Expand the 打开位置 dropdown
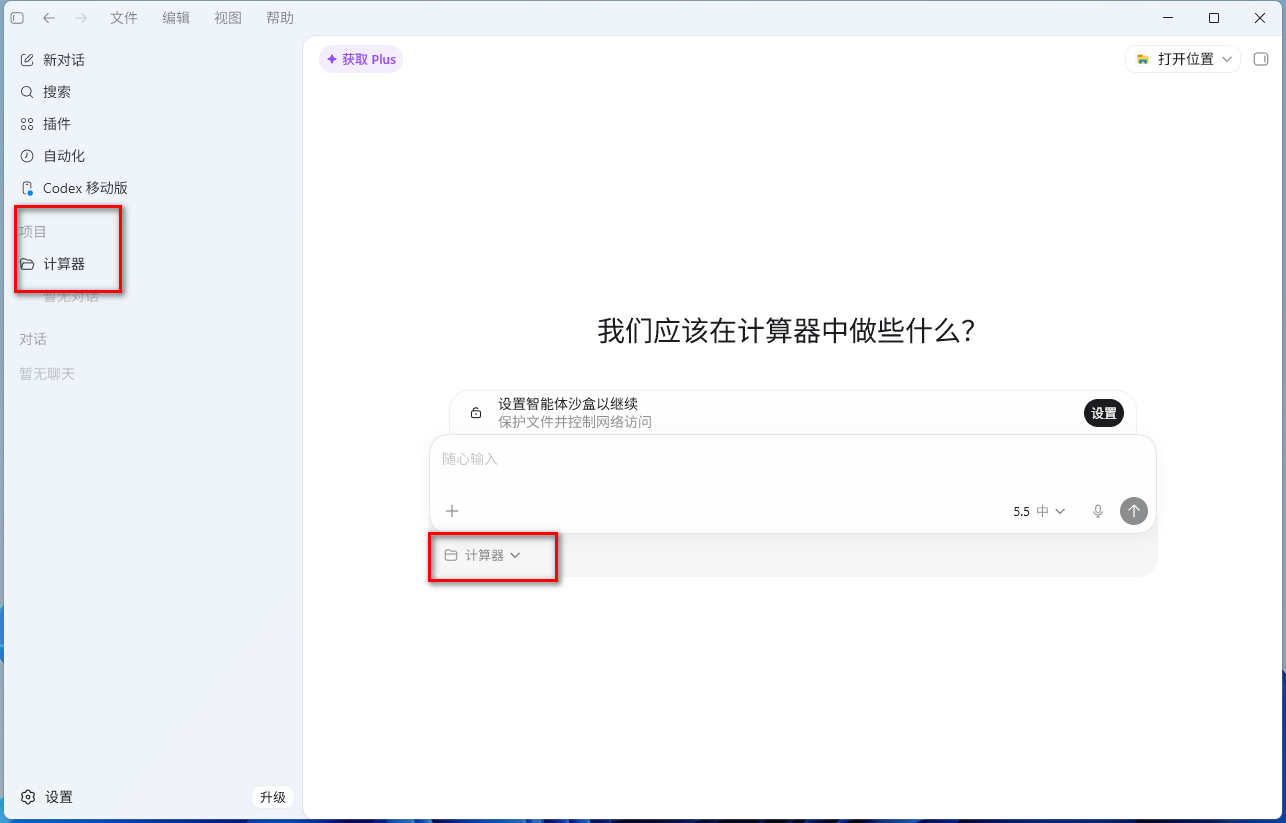The height and width of the screenshot is (823, 1286). (1183, 59)
